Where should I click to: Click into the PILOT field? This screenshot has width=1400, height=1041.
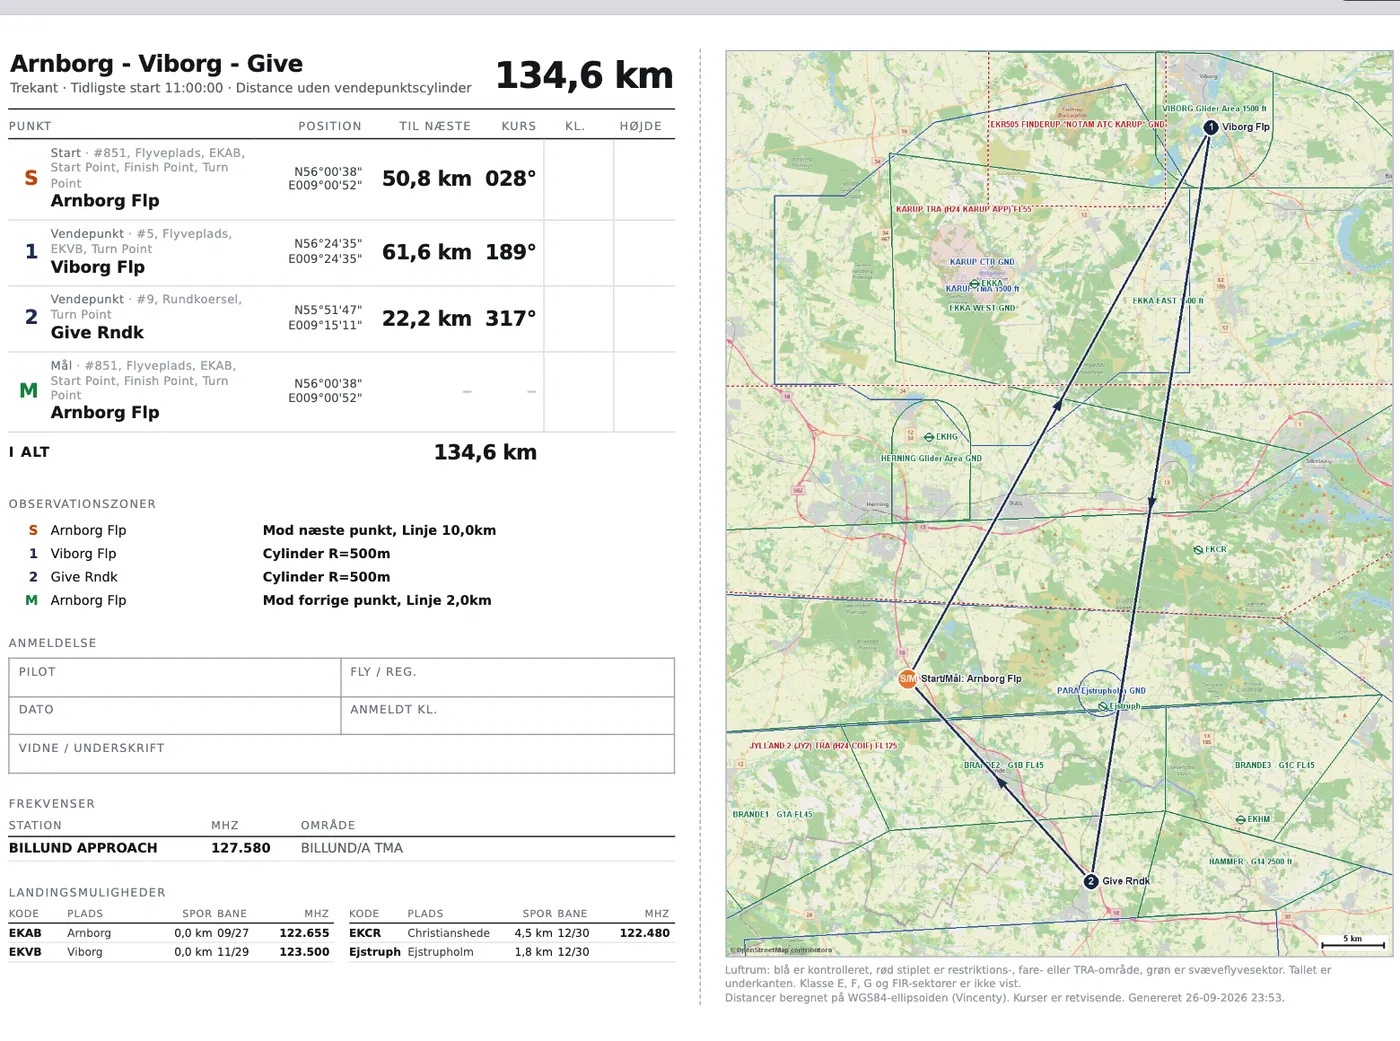pos(175,677)
